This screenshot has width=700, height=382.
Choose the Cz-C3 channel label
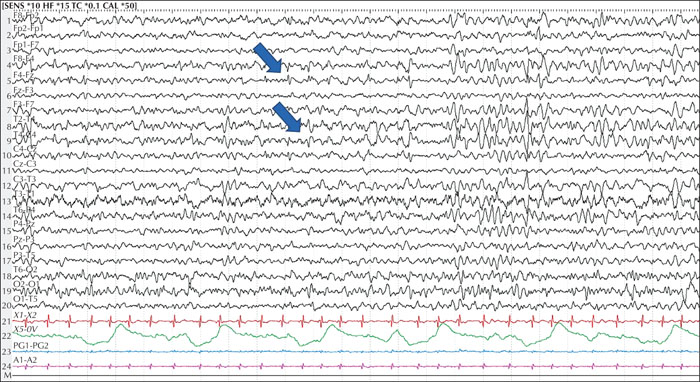[25, 164]
